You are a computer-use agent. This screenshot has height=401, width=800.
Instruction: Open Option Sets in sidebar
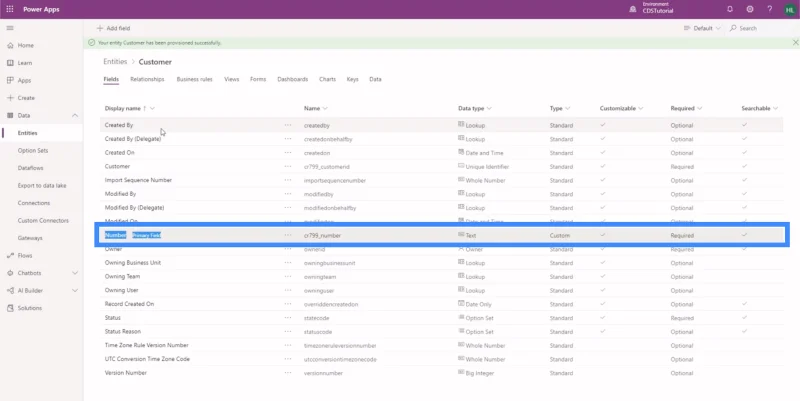(x=33, y=151)
